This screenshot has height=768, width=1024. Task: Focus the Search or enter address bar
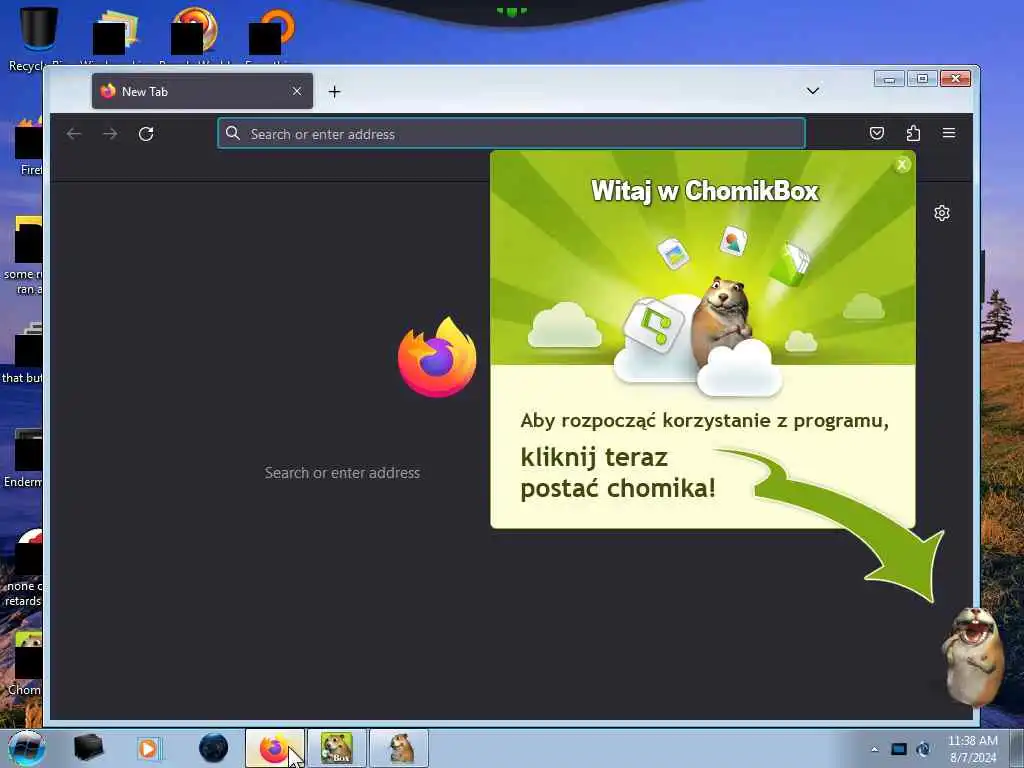pos(511,134)
